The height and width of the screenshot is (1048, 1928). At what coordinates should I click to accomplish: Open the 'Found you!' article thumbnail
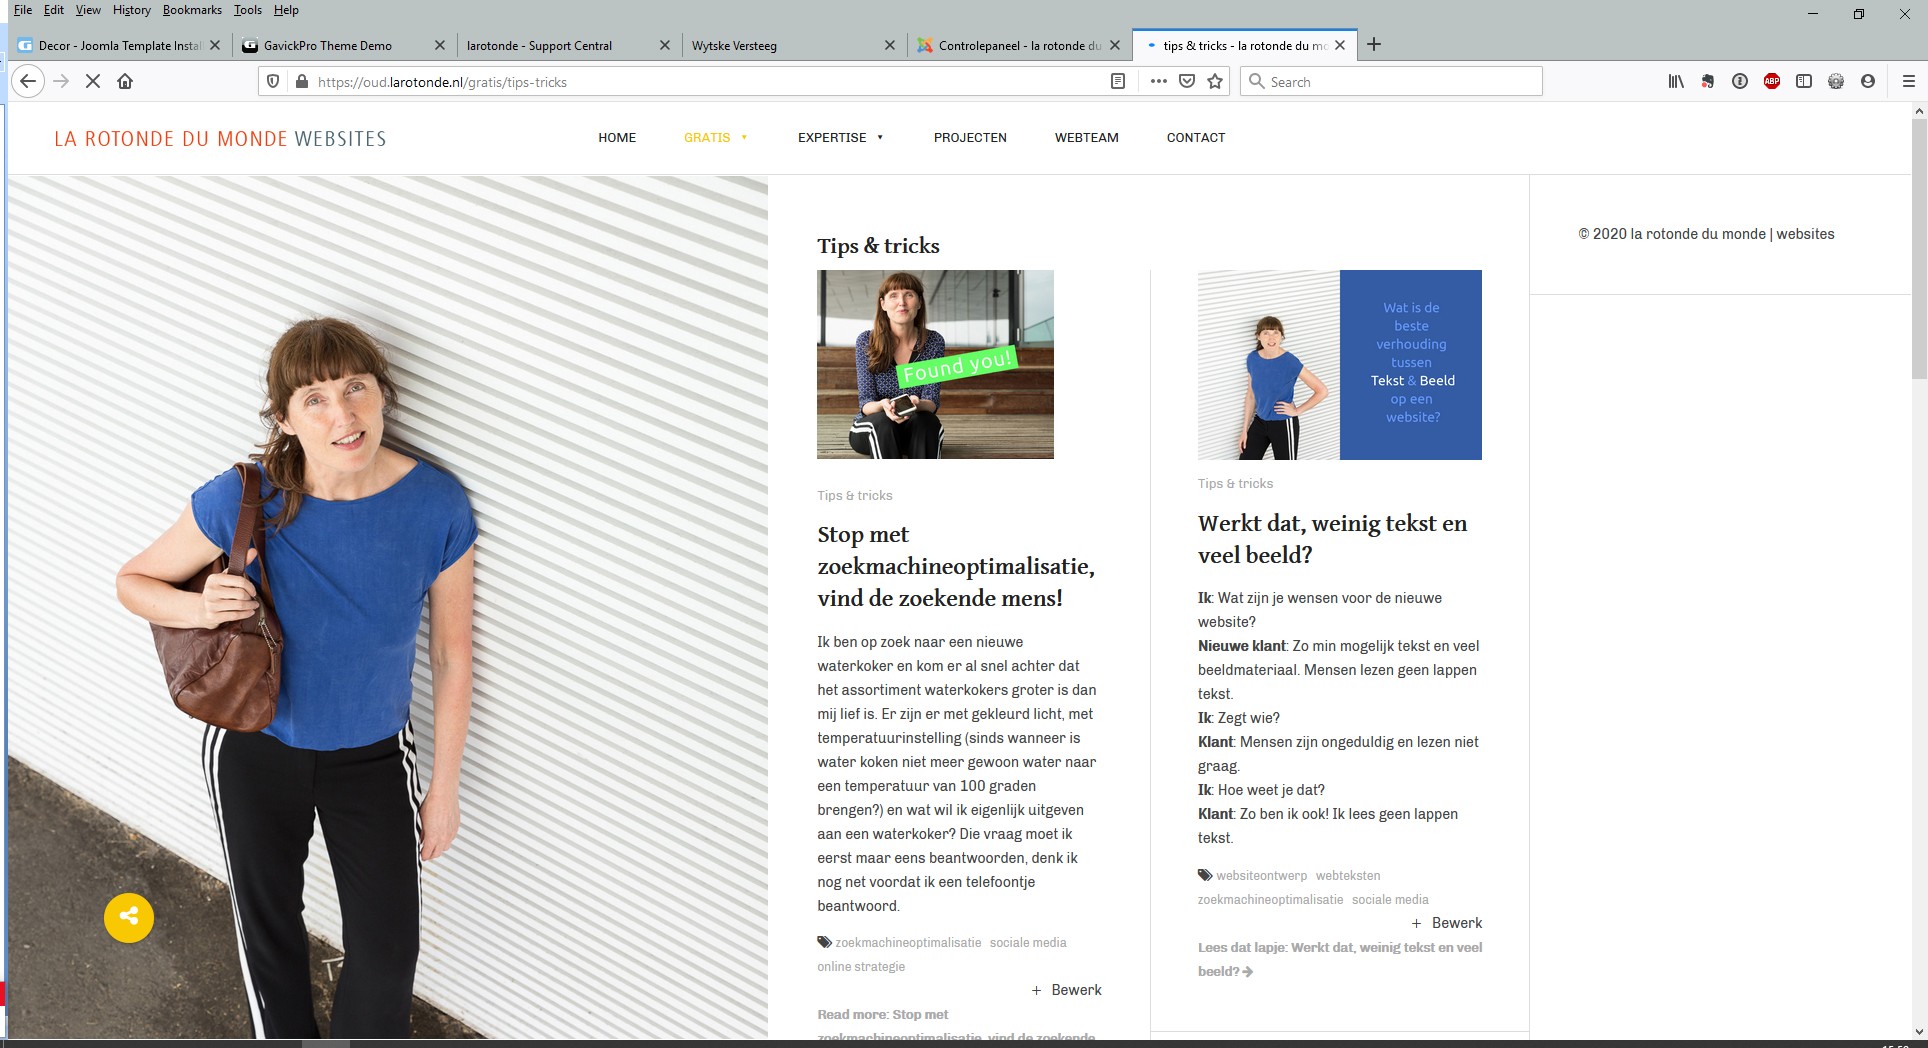tap(935, 364)
